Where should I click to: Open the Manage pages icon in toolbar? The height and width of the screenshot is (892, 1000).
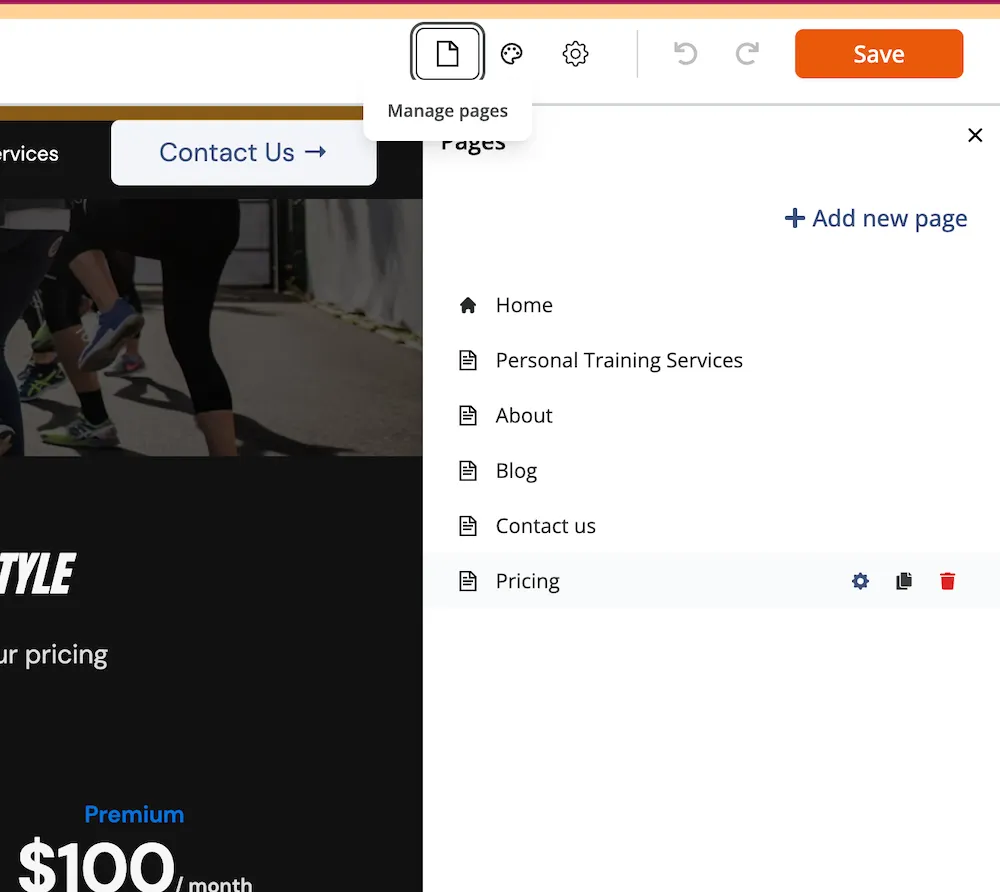coord(447,54)
